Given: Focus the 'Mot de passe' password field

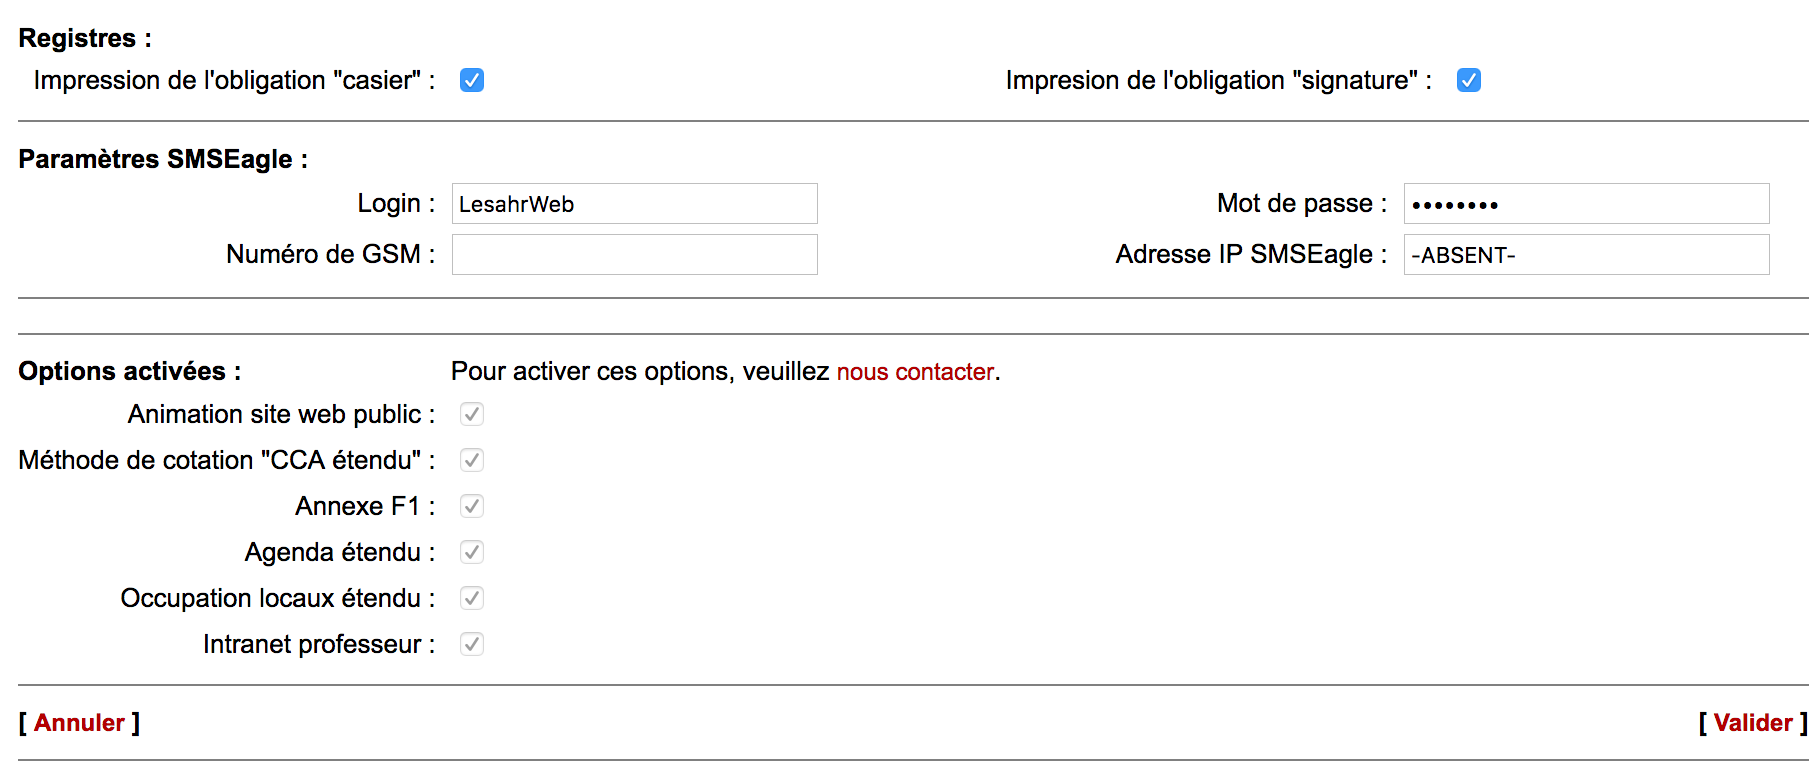Looking at the screenshot, I should click(1586, 204).
